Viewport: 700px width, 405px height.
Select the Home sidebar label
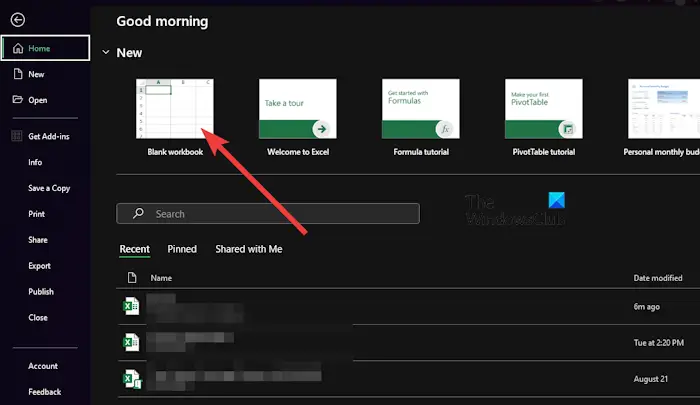pyautogui.click(x=39, y=48)
